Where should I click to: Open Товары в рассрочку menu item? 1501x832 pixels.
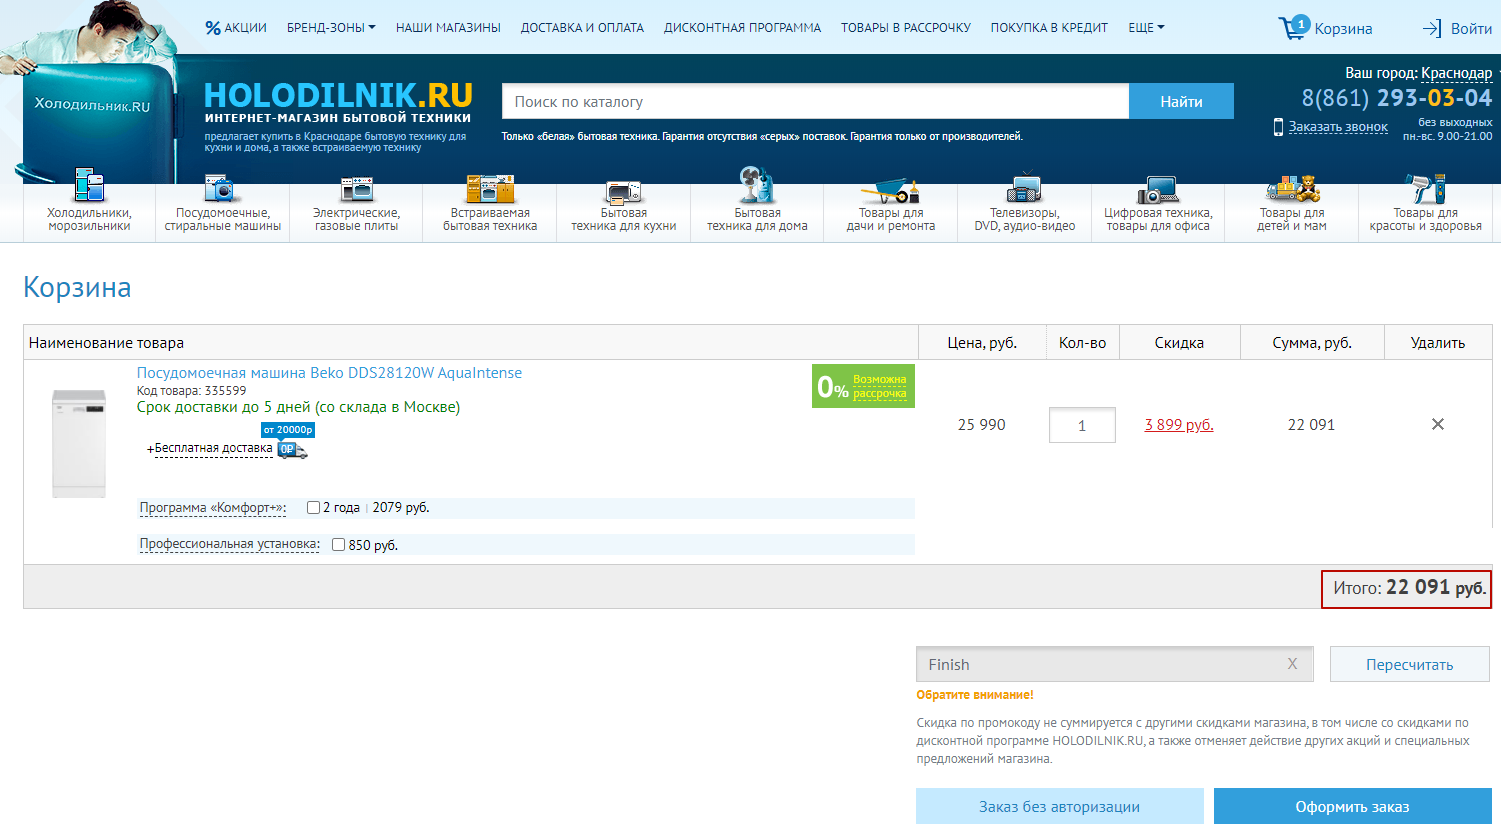[x=906, y=28]
